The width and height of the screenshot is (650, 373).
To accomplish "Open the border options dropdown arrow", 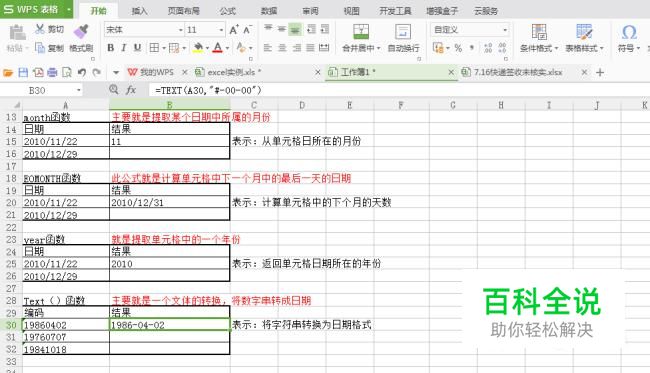I will [x=164, y=48].
